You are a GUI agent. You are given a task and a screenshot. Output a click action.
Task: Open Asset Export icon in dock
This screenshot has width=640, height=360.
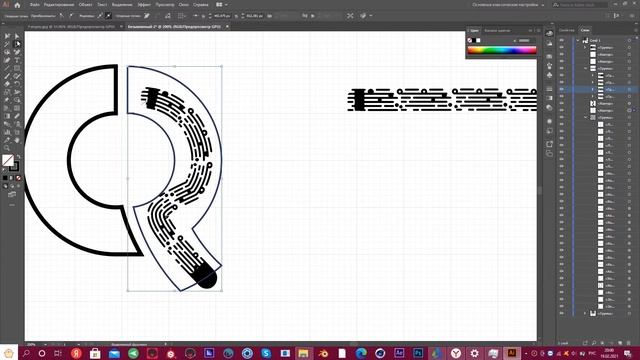pos(549,144)
